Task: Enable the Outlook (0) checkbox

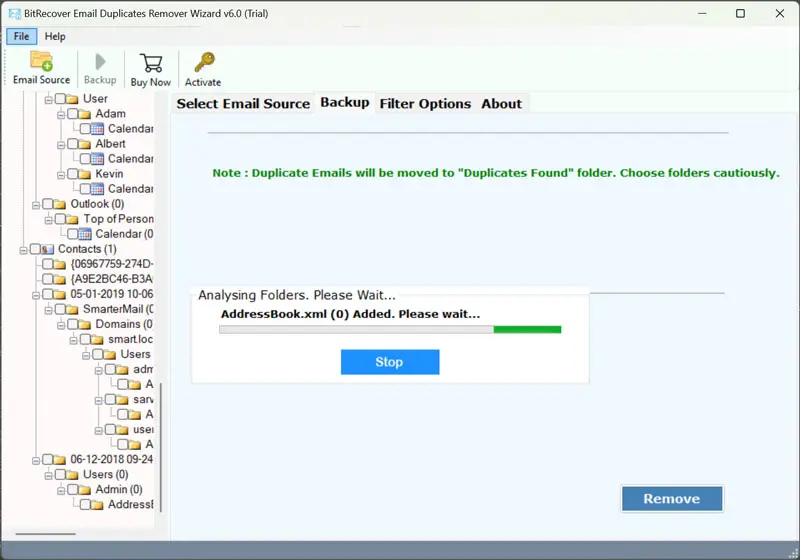Action: [x=47, y=204]
